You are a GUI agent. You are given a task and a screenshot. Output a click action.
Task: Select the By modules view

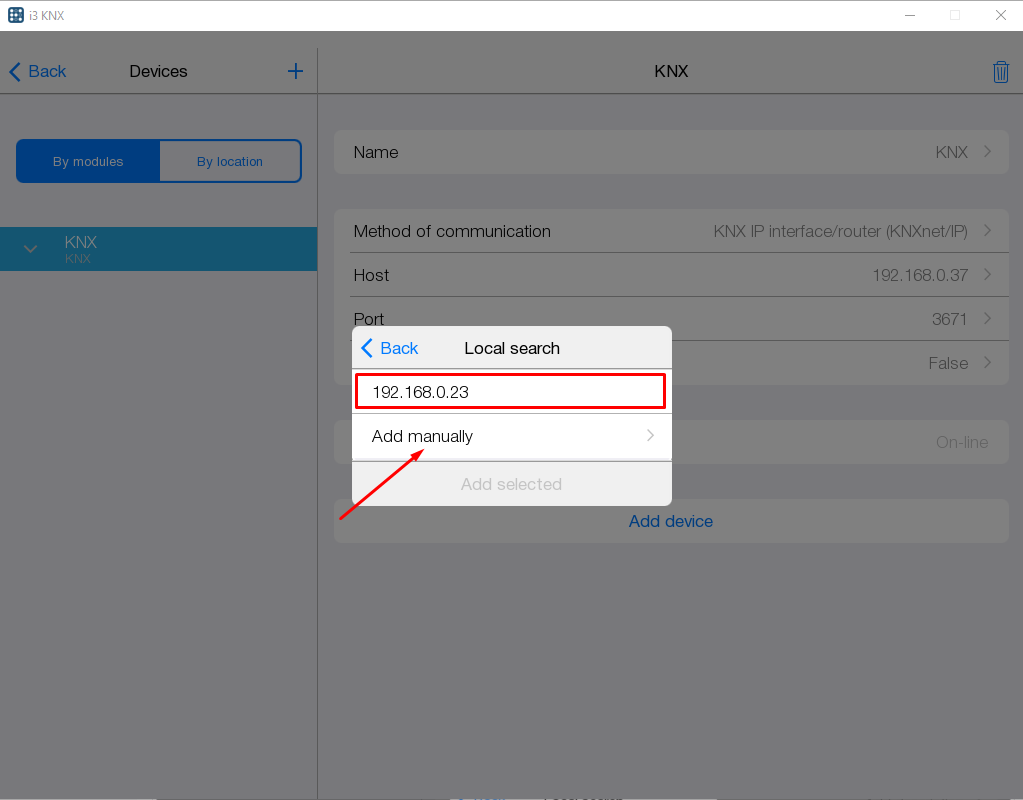pyautogui.click(x=88, y=161)
